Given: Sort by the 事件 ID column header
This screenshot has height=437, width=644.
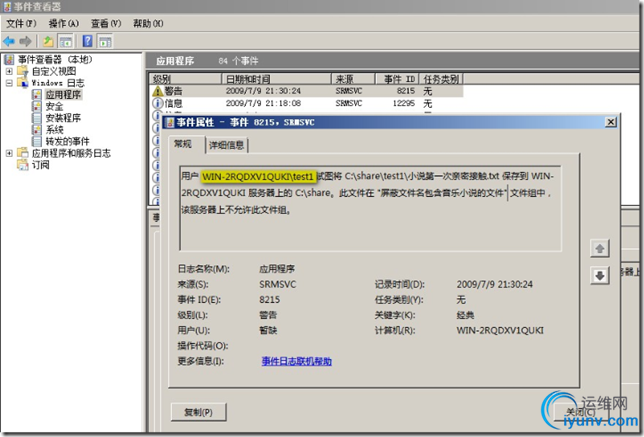Looking at the screenshot, I should [x=397, y=79].
